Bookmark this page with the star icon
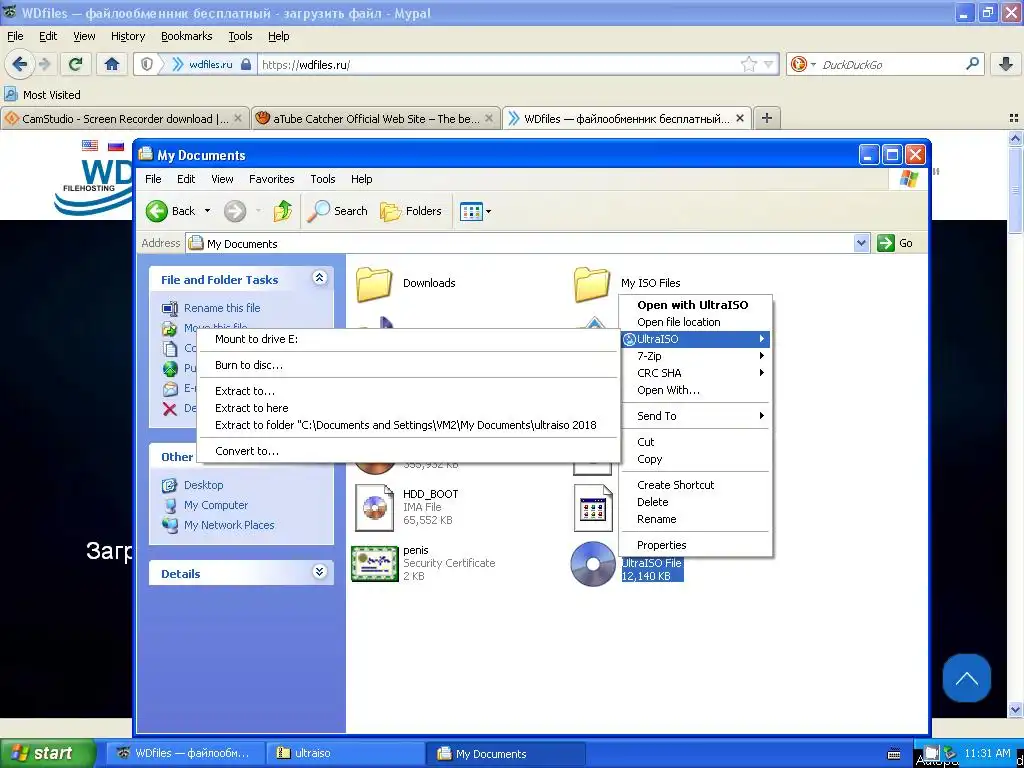Image resolution: width=1024 pixels, height=768 pixels. tap(748, 64)
